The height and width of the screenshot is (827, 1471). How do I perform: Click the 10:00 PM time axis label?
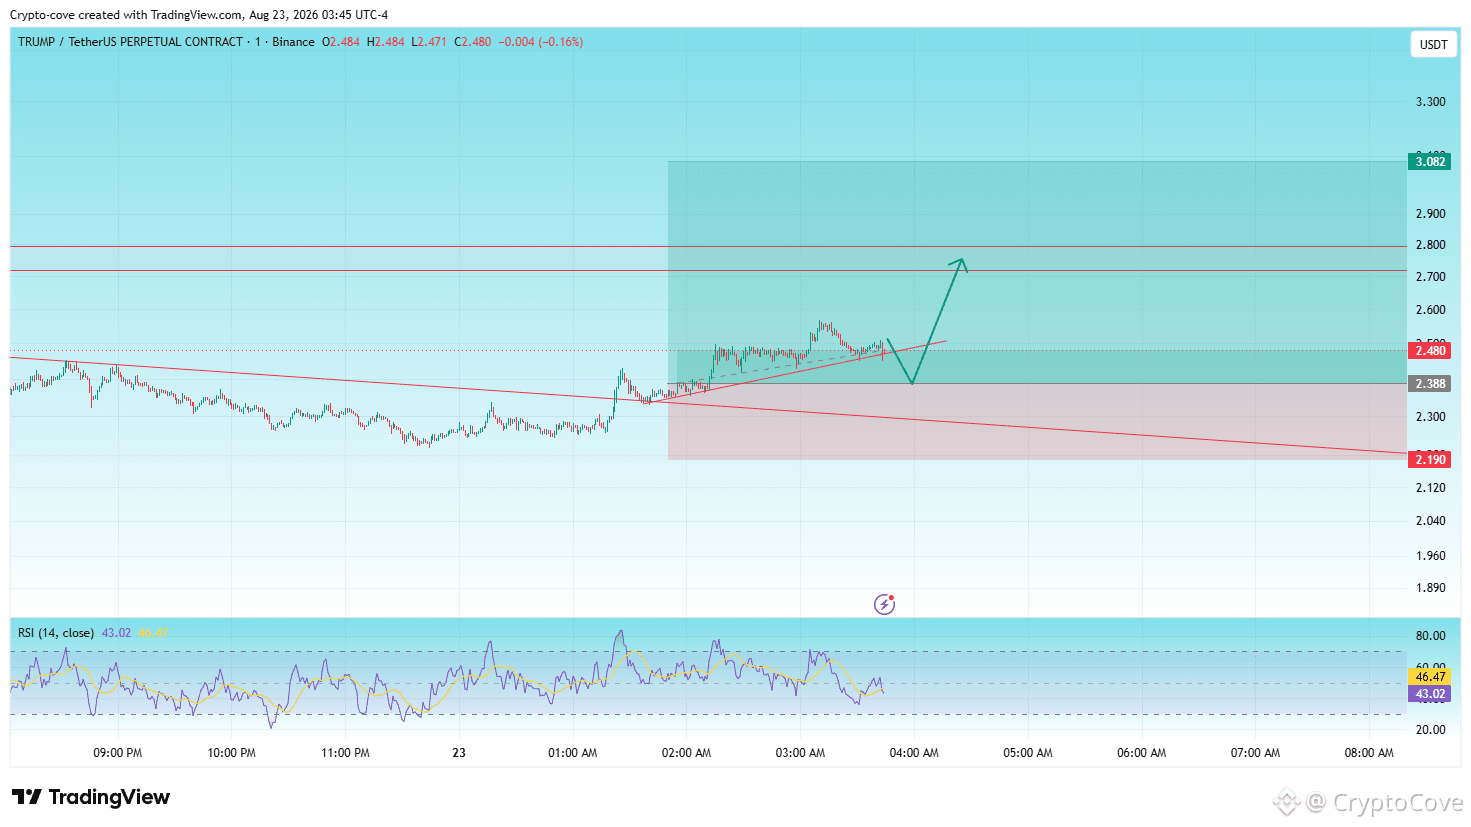tap(231, 753)
